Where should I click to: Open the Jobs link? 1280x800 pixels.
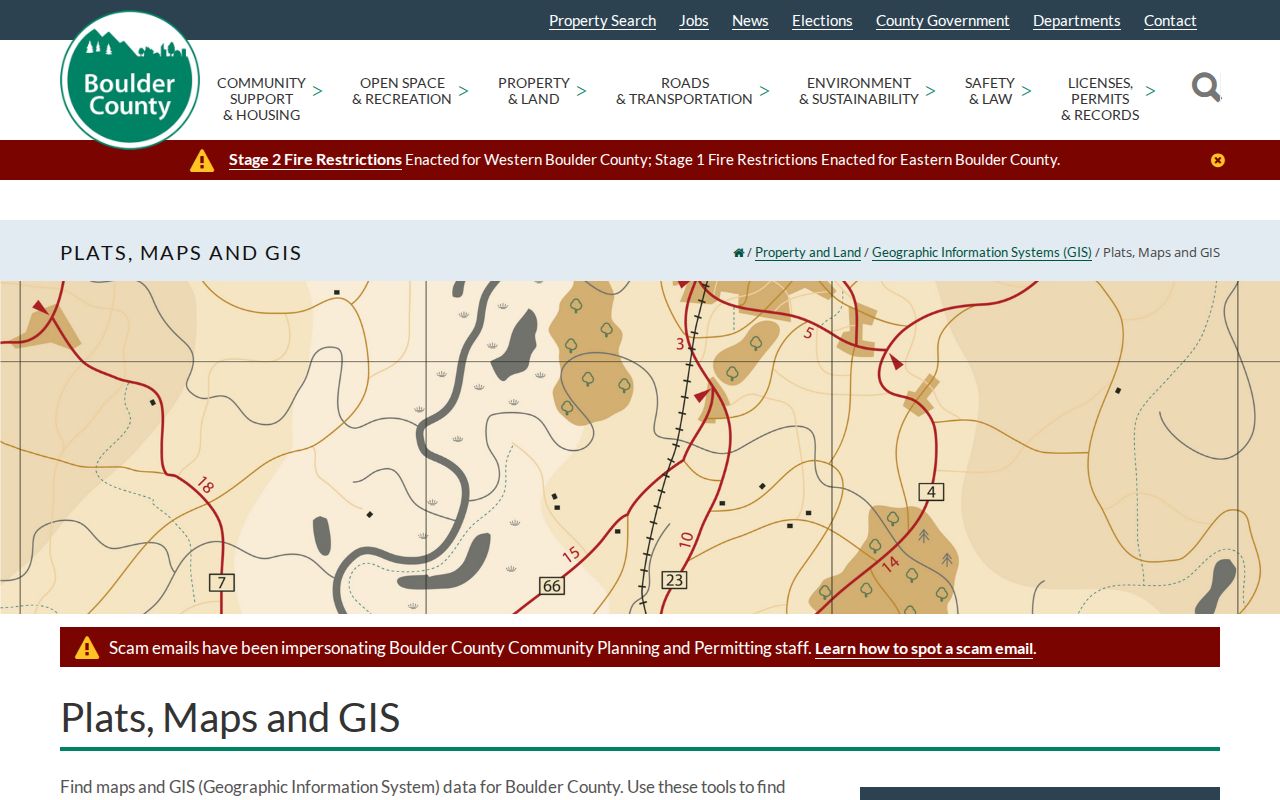click(x=694, y=21)
